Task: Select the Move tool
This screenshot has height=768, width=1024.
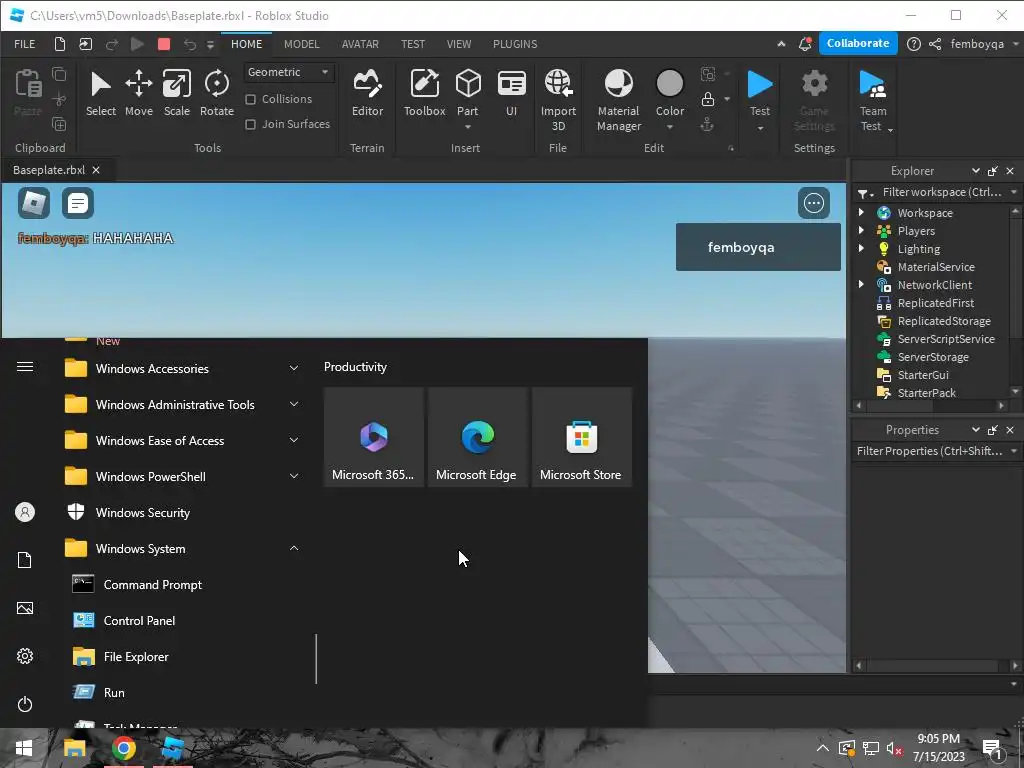Action: 138,93
